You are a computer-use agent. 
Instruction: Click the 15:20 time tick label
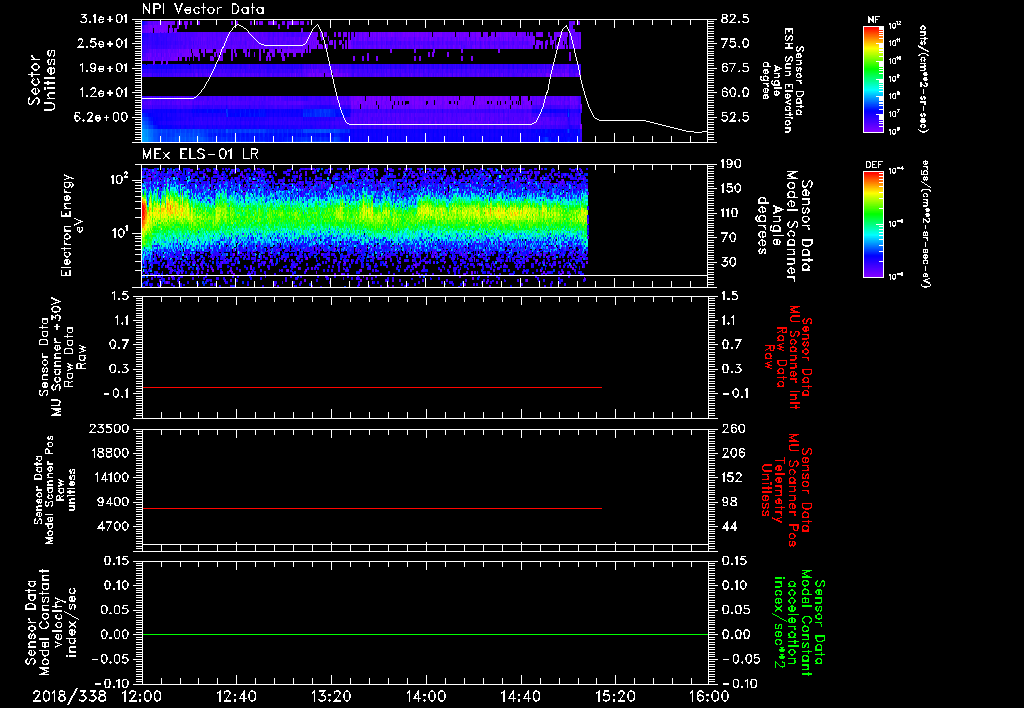click(x=615, y=696)
